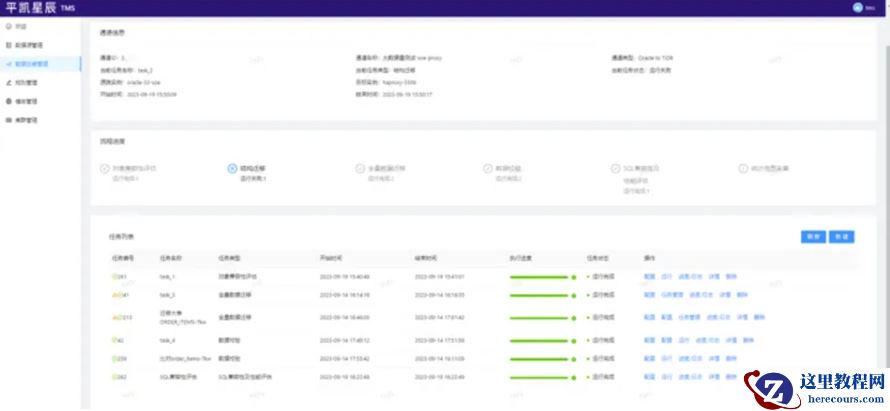Click the status icon in the task_1 row

[115, 277]
